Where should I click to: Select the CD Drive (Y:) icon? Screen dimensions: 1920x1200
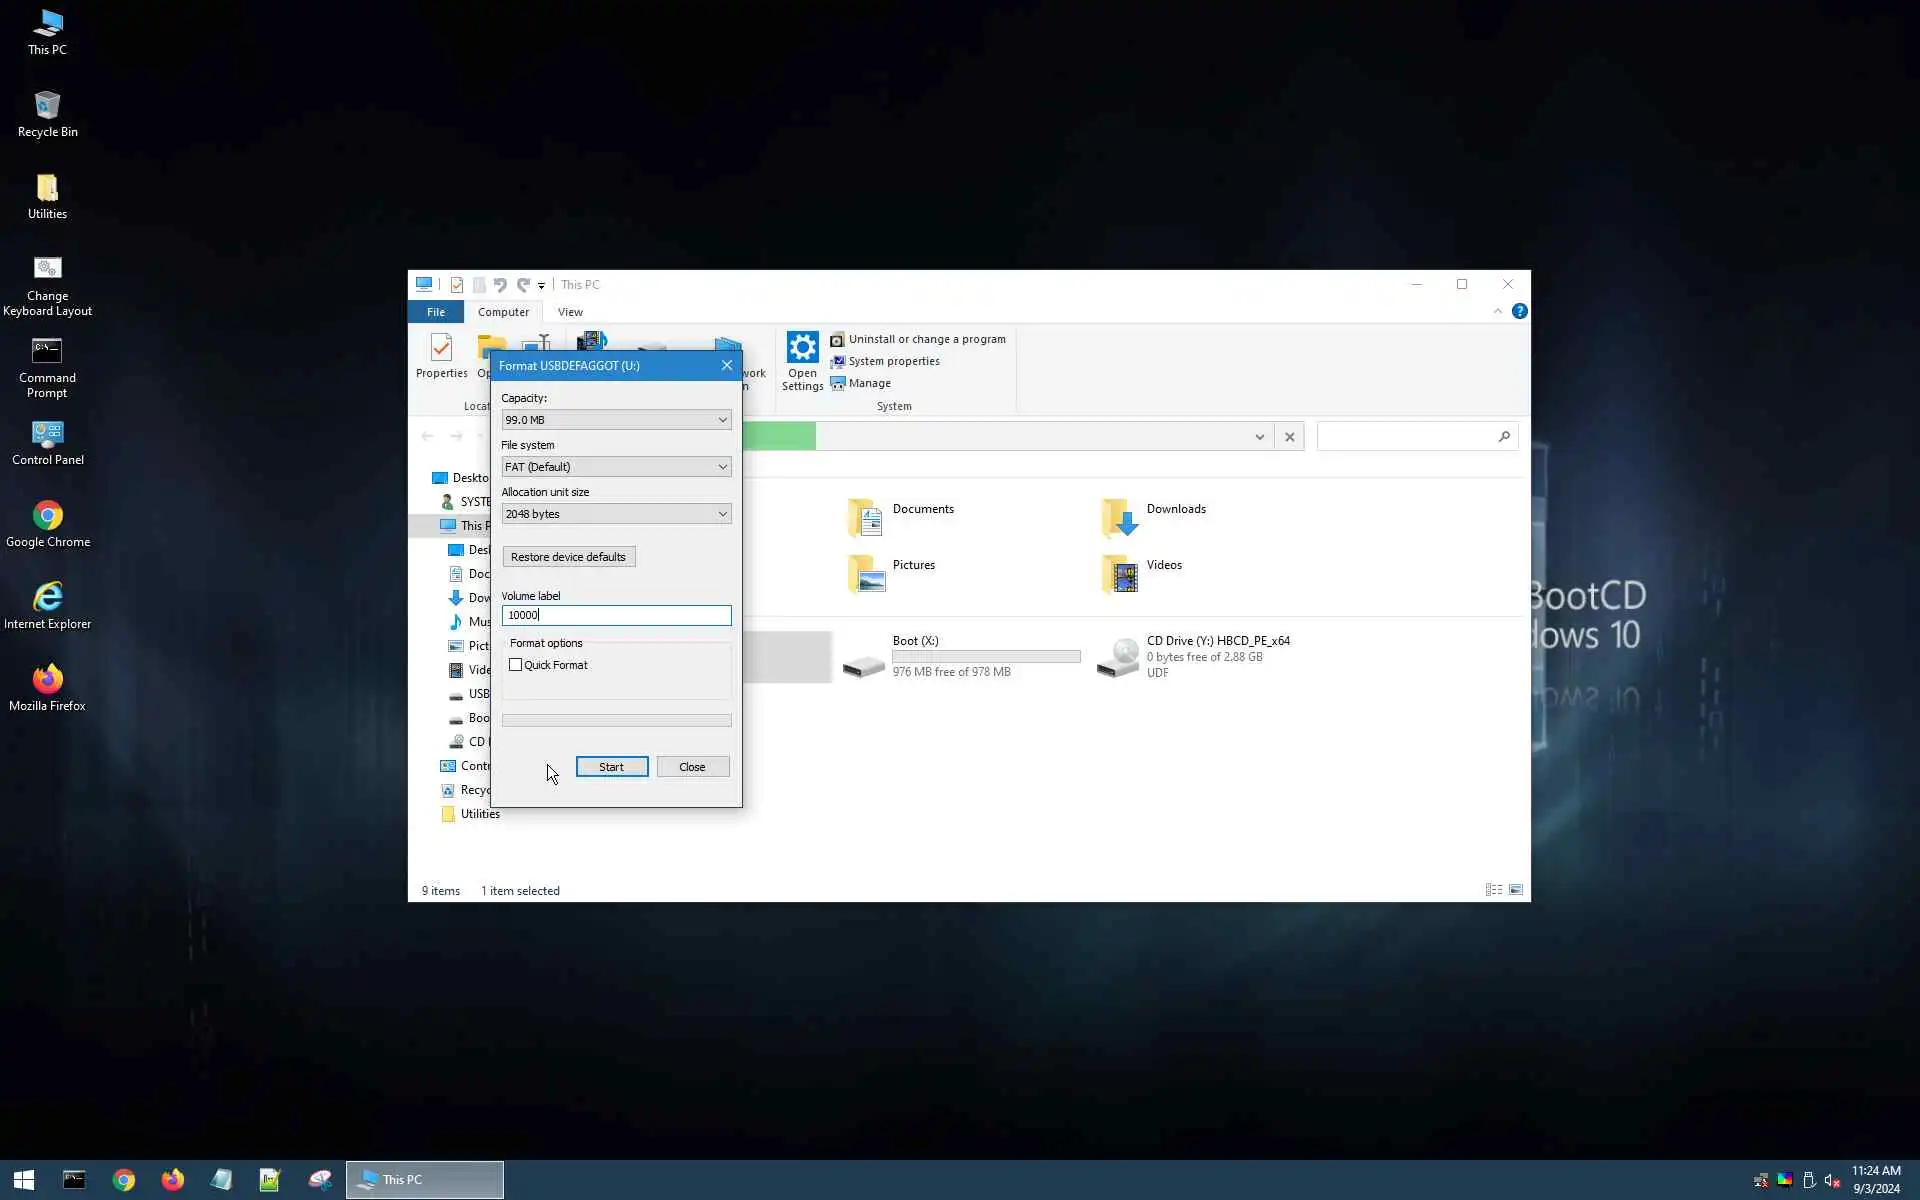(x=1119, y=657)
